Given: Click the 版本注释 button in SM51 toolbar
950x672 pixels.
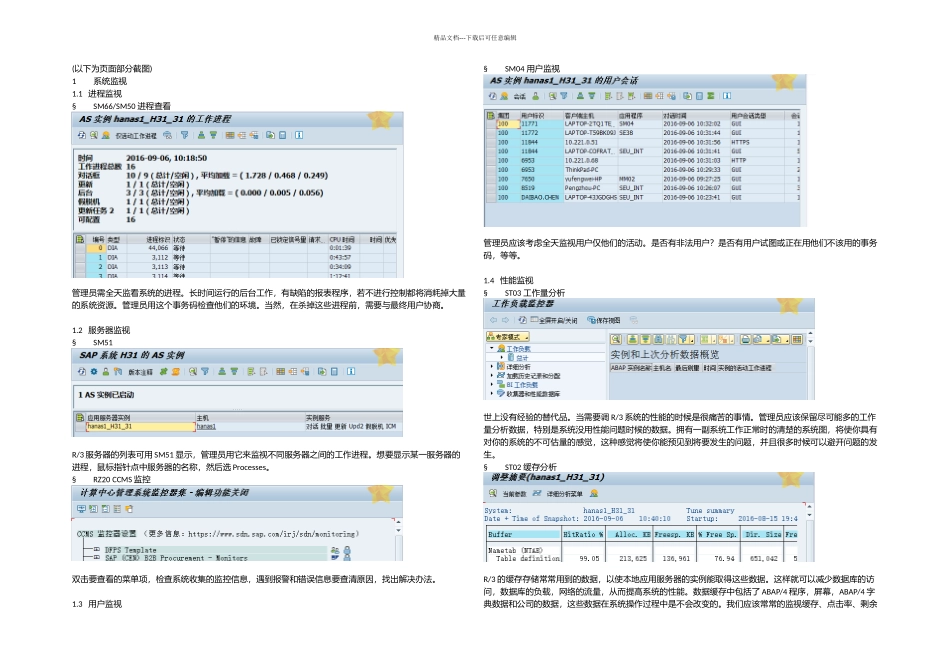Looking at the screenshot, I should (x=140, y=372).
